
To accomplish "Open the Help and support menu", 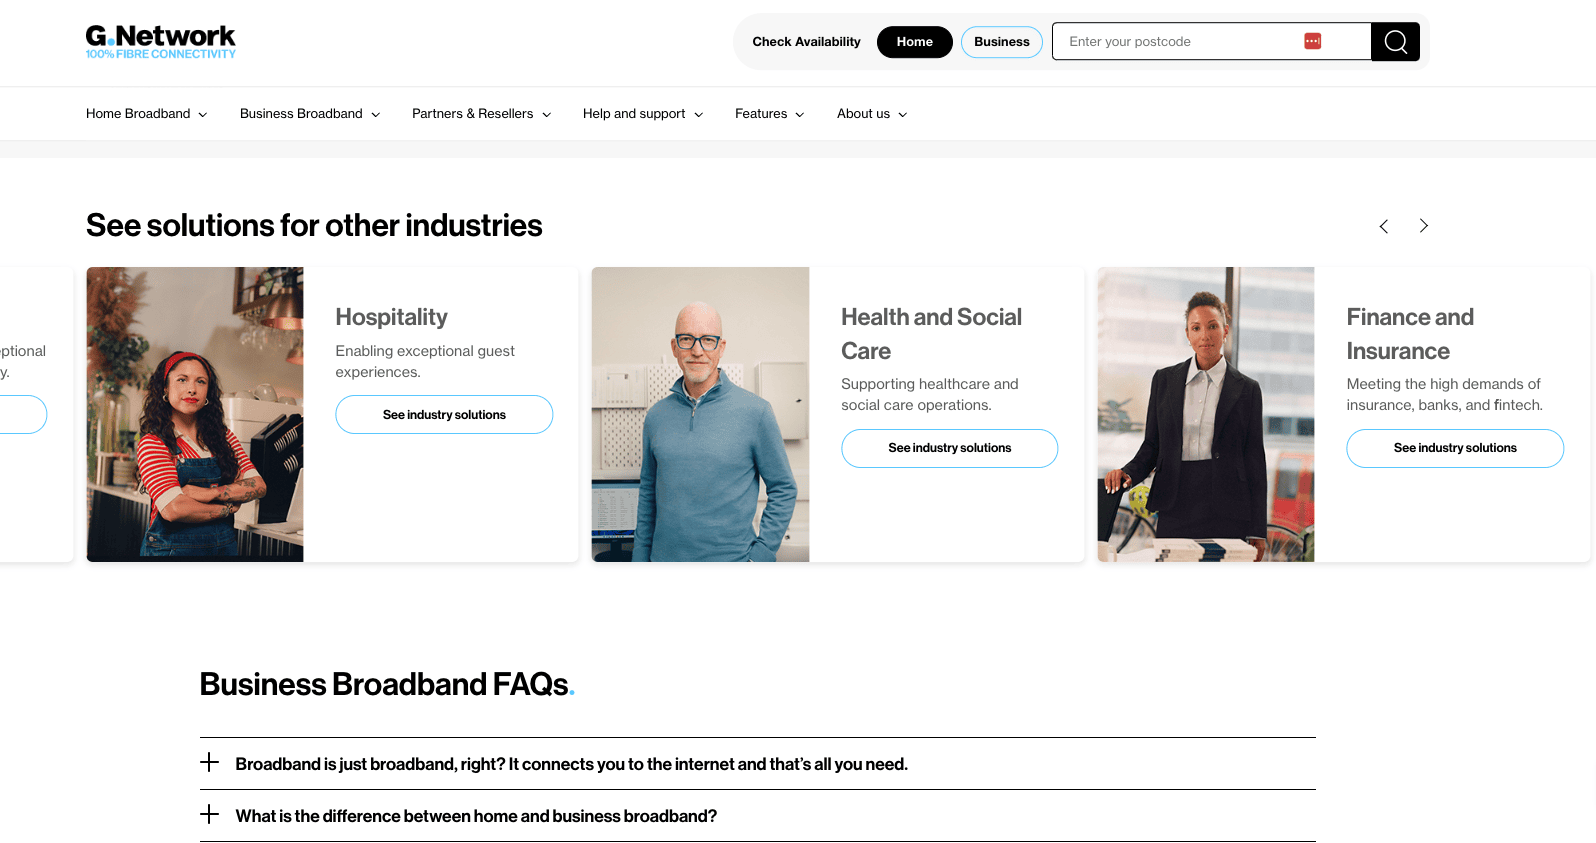I will [642, 114].
